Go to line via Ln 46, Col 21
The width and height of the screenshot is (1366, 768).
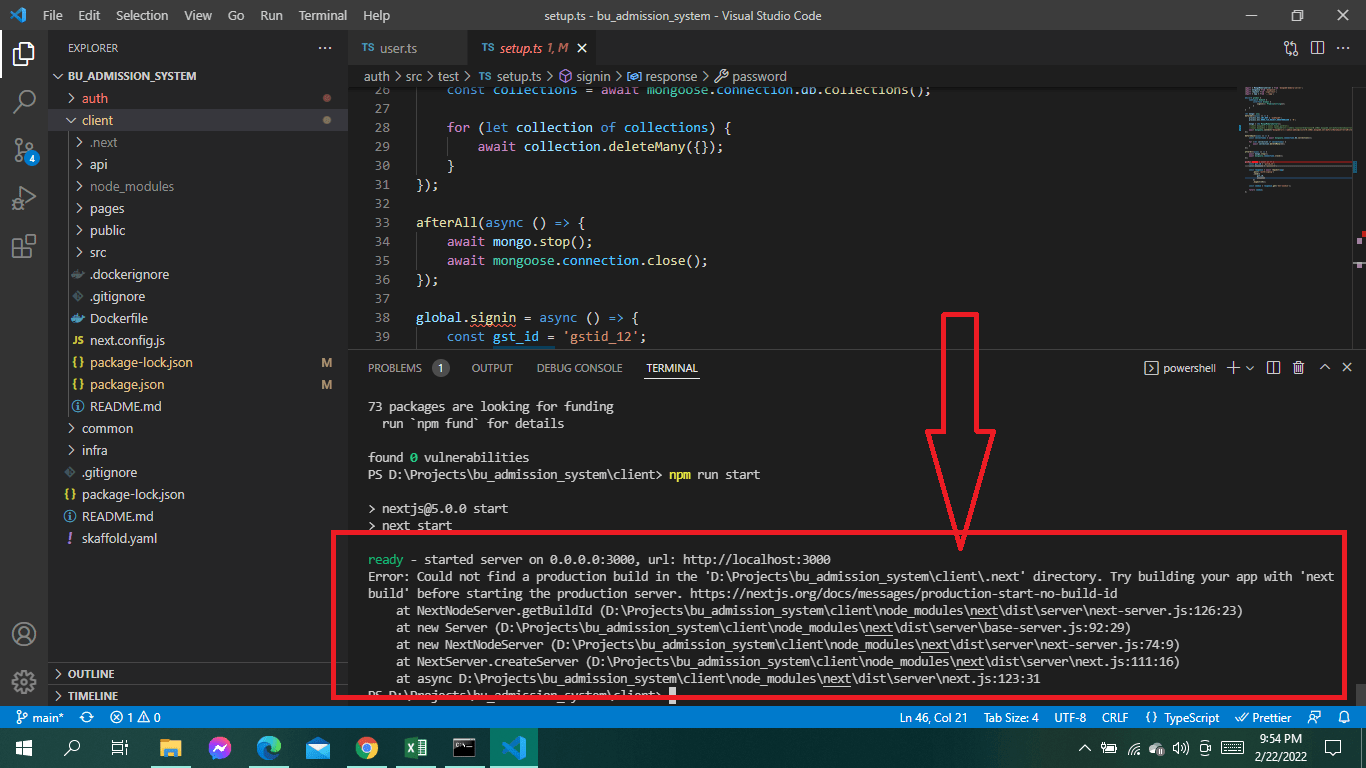933,717
